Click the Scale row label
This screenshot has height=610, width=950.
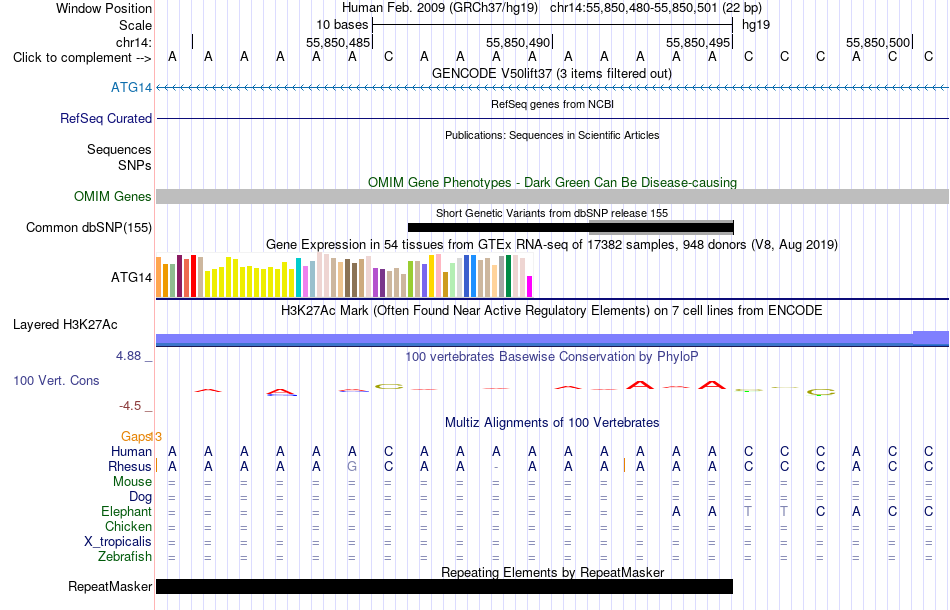(x=135, y=25)
